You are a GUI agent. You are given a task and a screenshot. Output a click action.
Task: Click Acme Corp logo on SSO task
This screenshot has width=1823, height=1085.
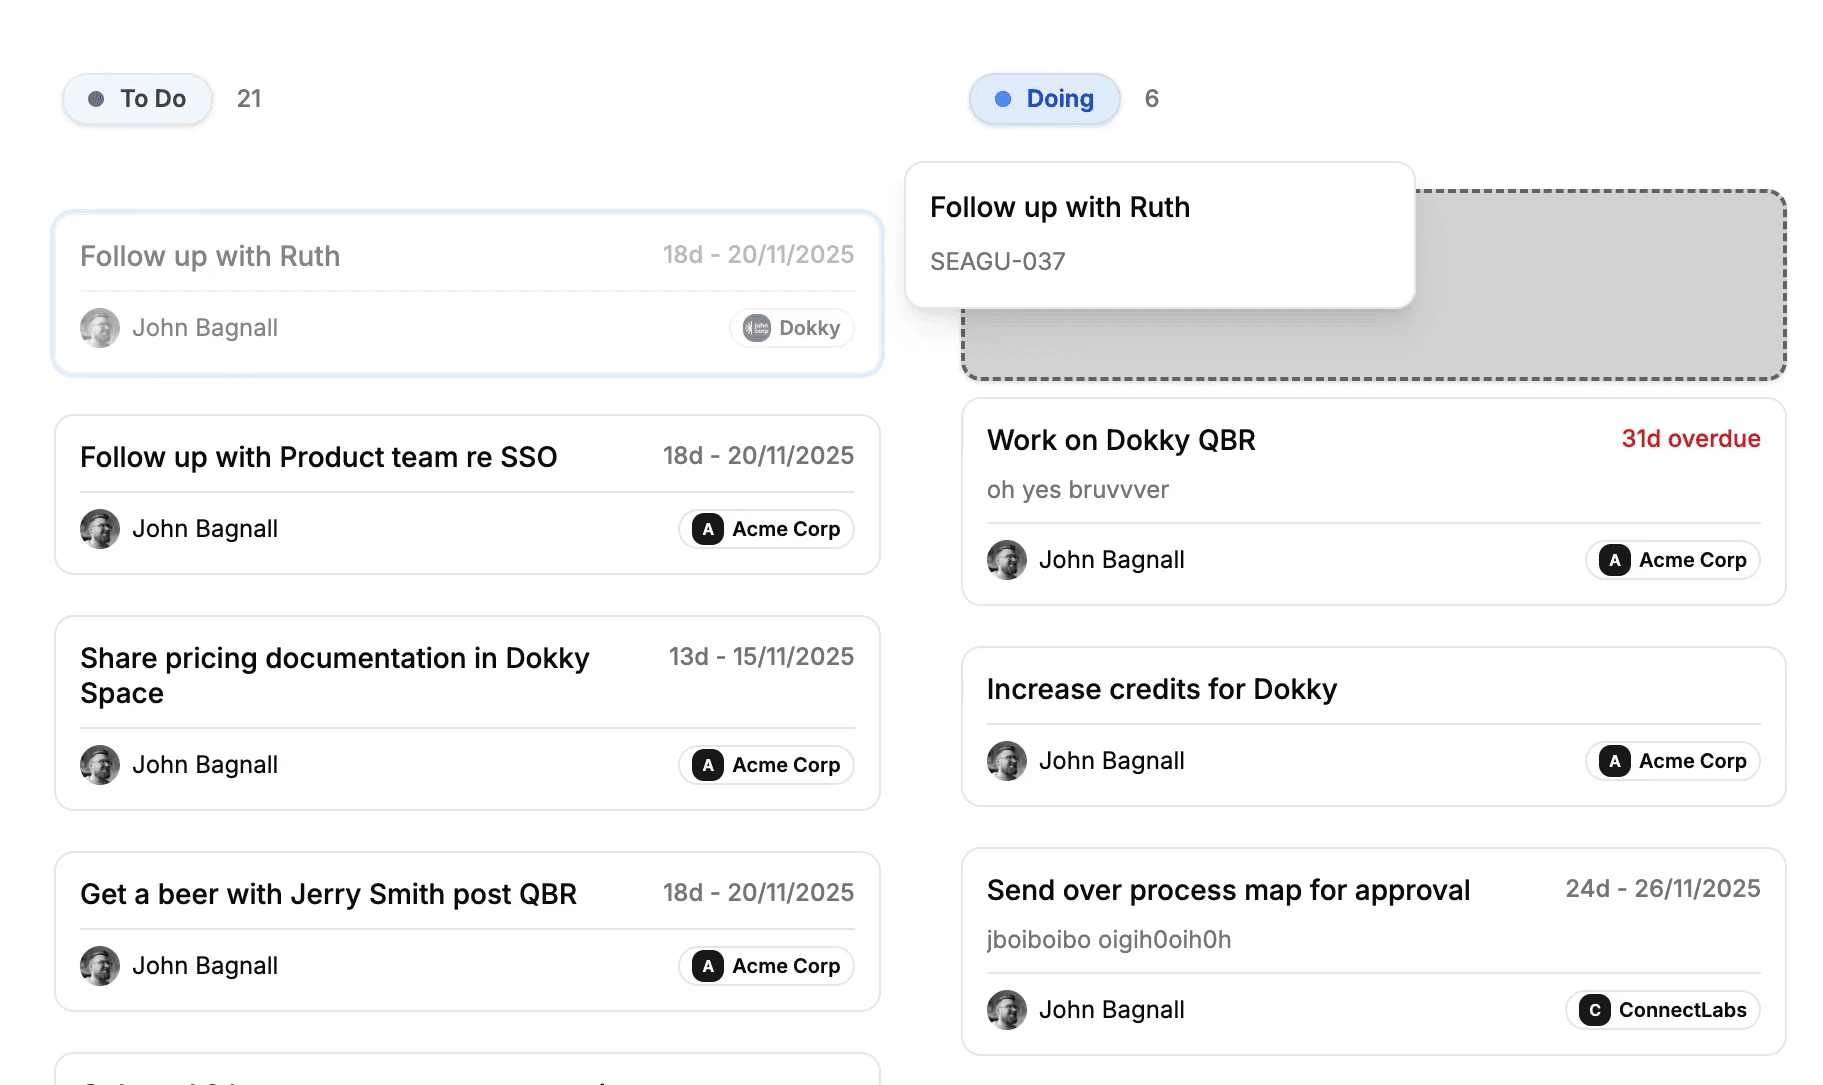708,529
